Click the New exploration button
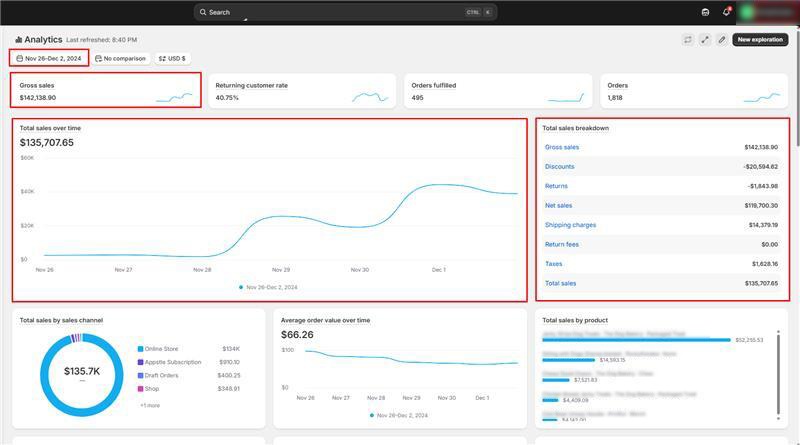800x445 pixels. click(x=760, y=40)
